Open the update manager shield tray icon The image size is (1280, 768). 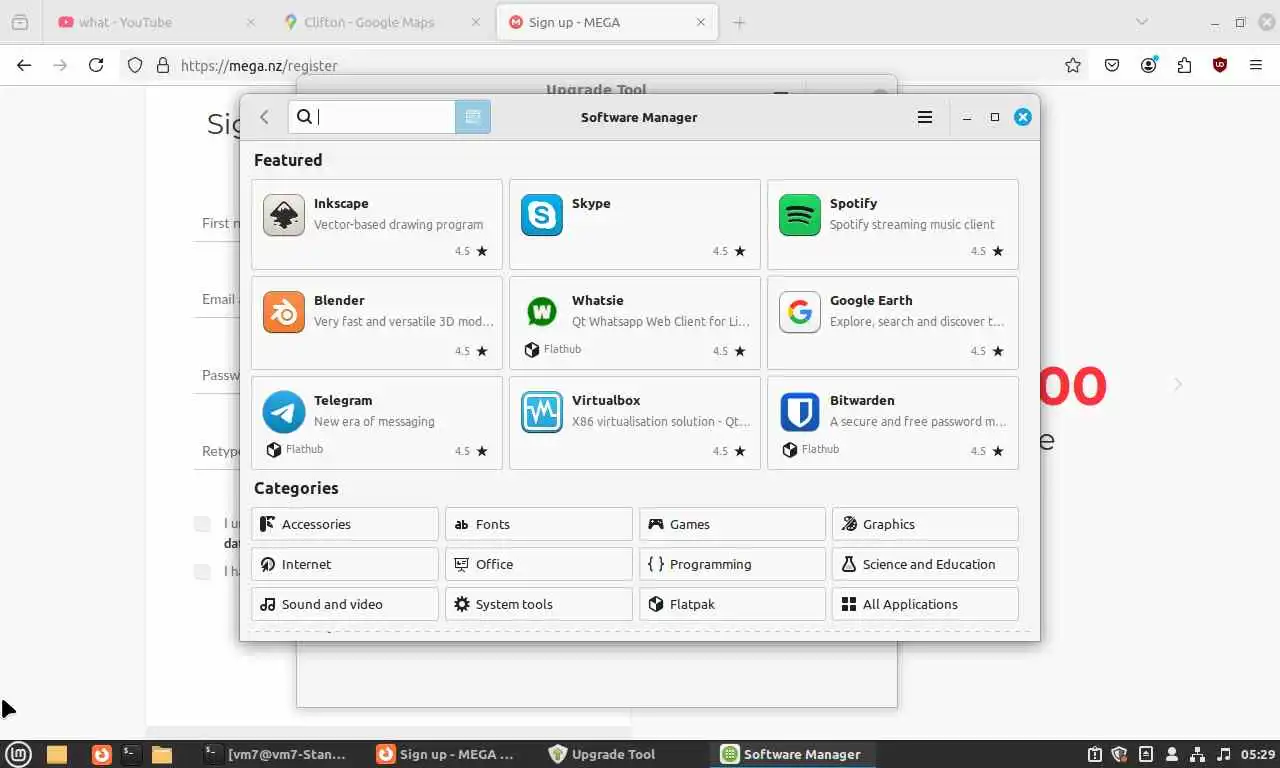tap(1120, 754)
